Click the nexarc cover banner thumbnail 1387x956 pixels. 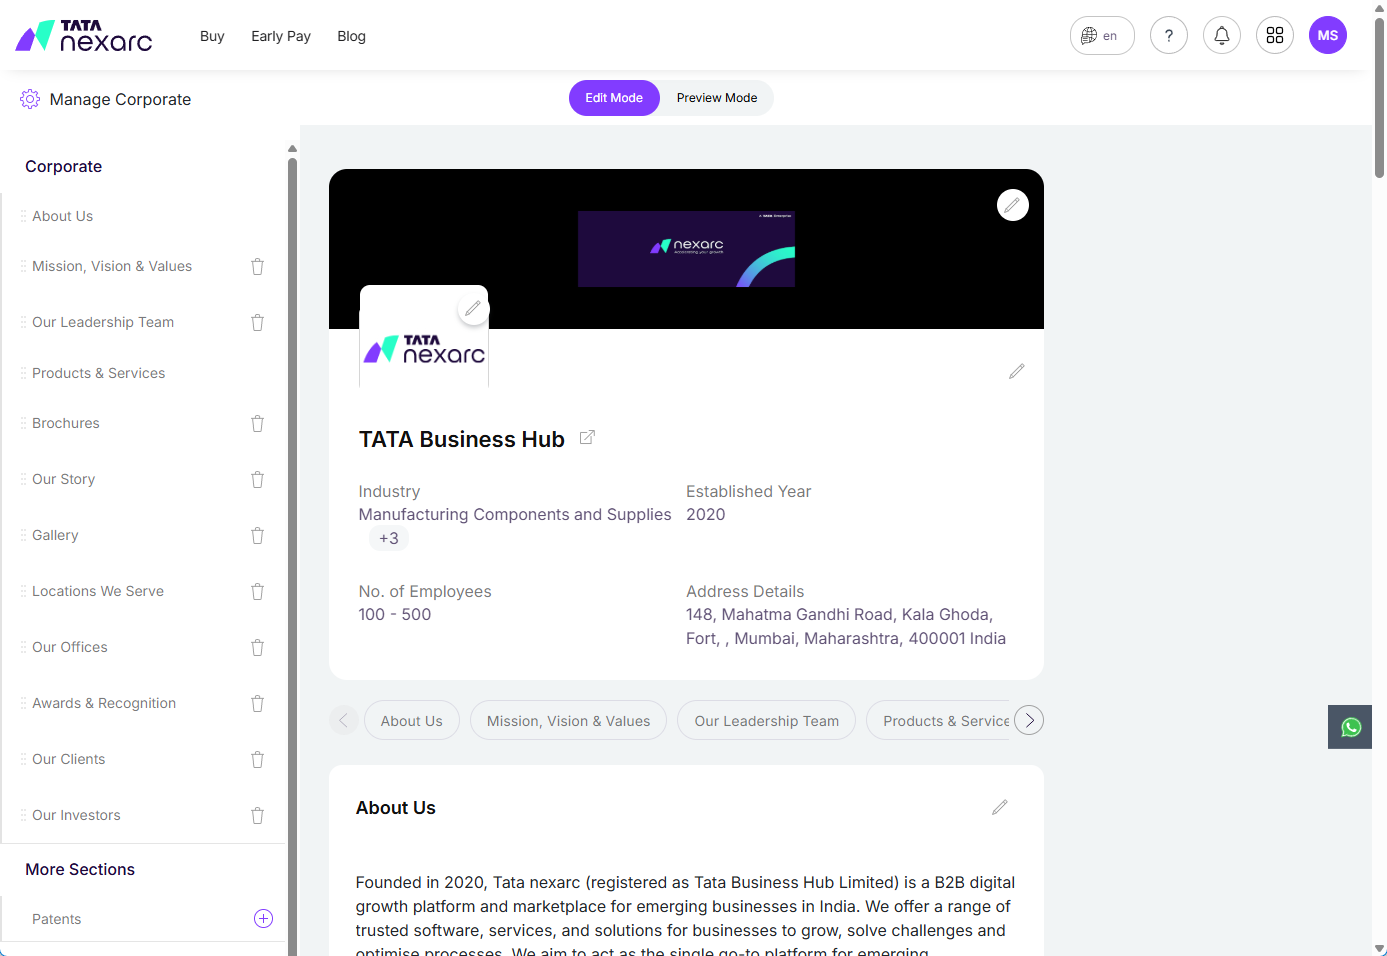point(686,249)
